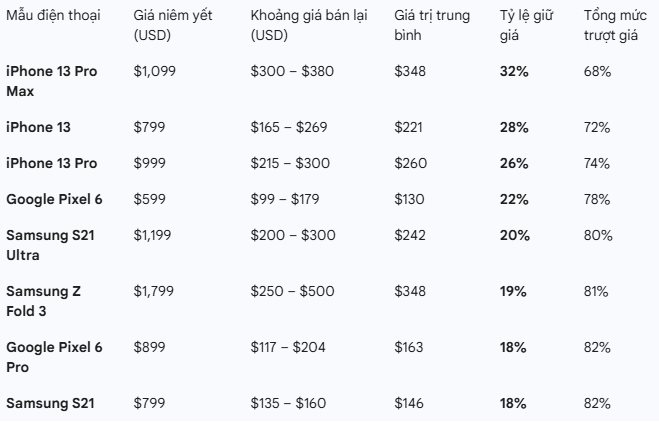The width and height of the screenshot is (659, 424).
Task: Click the $135 – $160 resale range
Action: (x=286, y=403)
